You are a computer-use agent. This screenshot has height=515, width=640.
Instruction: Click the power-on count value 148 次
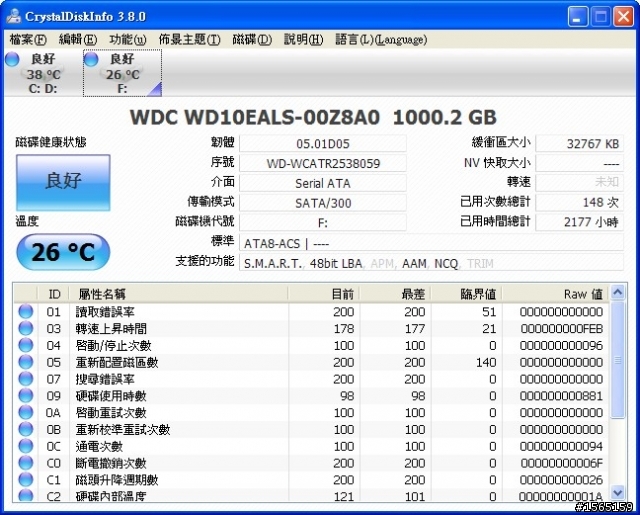click(x=580, y=202)
